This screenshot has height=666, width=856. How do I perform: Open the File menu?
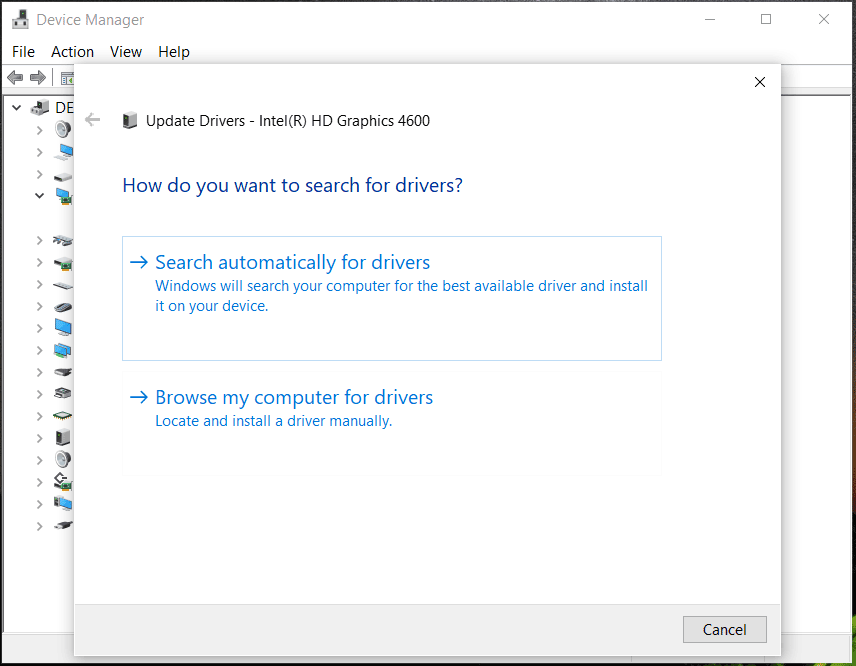click(x=23, y=52)
